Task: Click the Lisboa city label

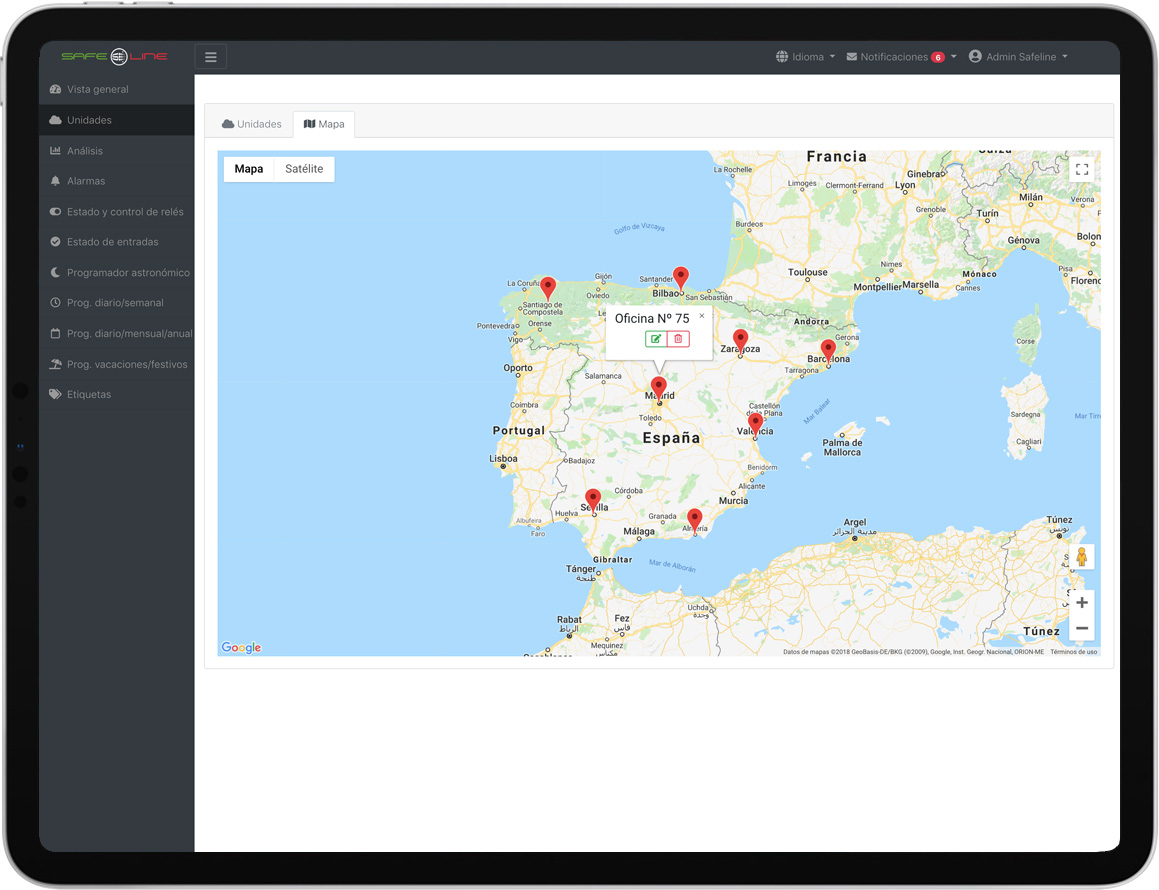Action: pos(503,458)
